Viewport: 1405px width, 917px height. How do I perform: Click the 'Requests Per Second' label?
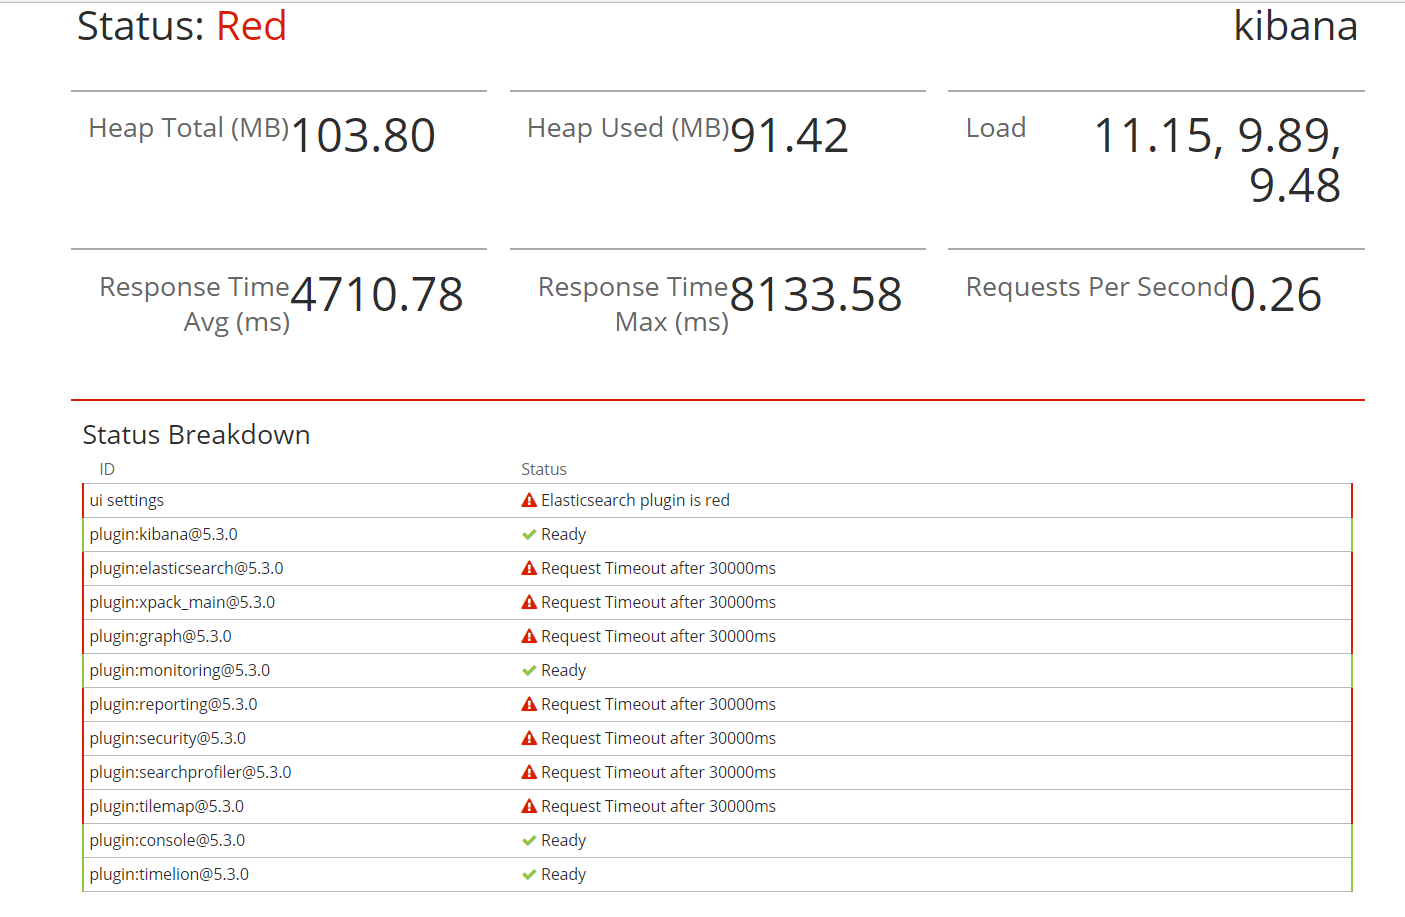click(1097, 287)
